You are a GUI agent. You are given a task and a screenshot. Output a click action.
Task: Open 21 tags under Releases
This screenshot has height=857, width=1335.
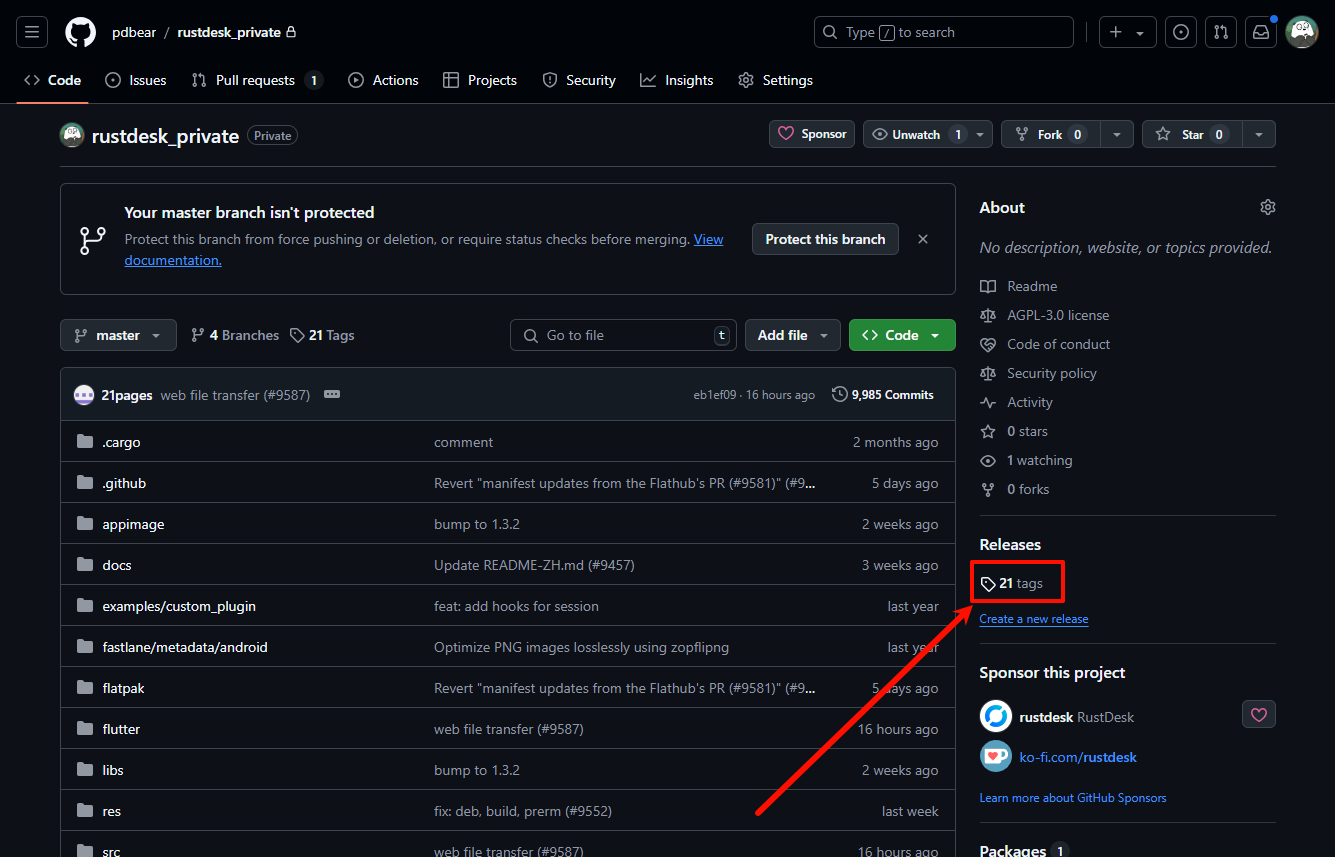click(x=1012, y=583)
